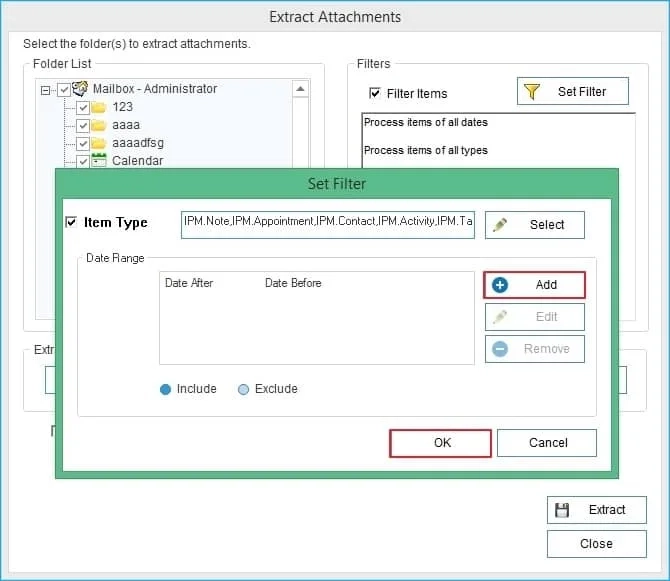Select the aaaa folder label
Image resolution: width=670 pixels, height=581 pixels.
pyautogui.click(x=126, y=125)
